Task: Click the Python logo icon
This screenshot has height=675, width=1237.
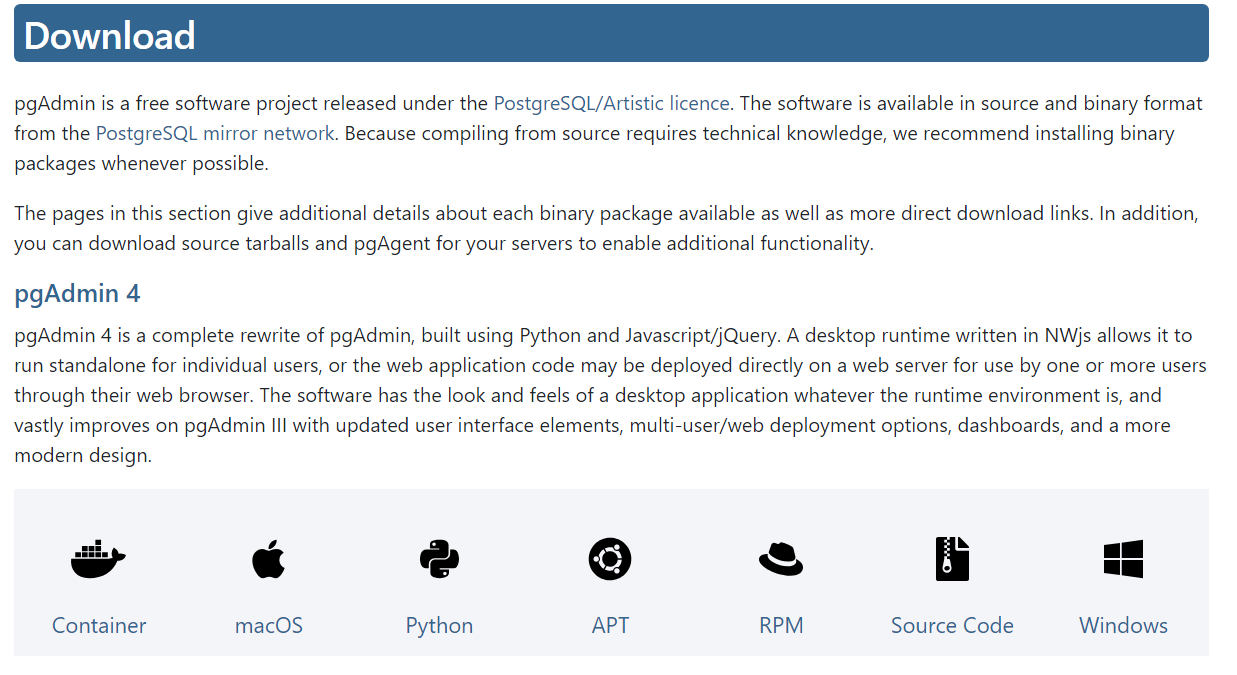Action: (439, 559)
